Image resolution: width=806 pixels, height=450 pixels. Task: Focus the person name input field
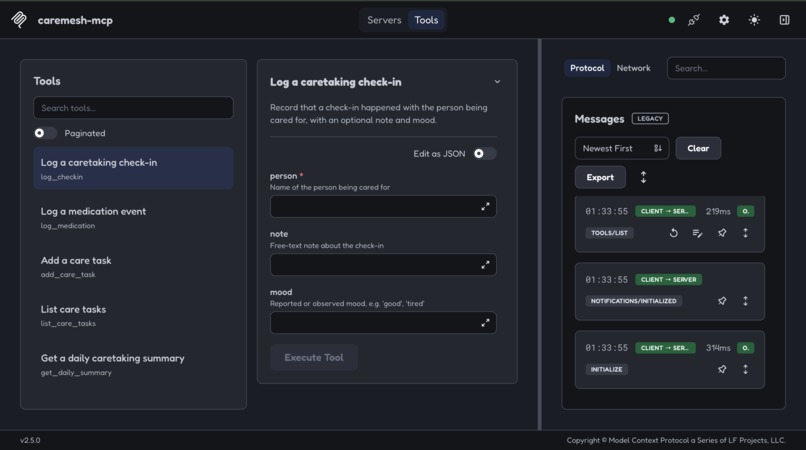pos(383,206)
